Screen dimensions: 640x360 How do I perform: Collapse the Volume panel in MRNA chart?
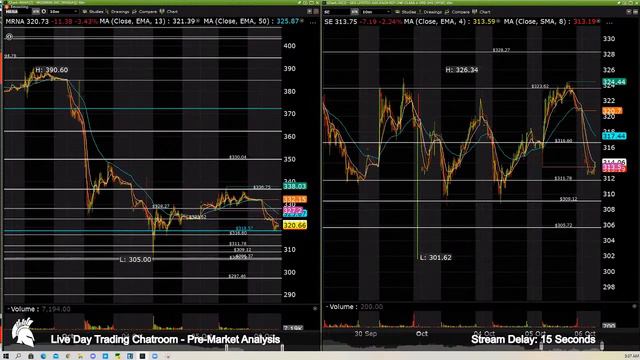click(8, 309)
